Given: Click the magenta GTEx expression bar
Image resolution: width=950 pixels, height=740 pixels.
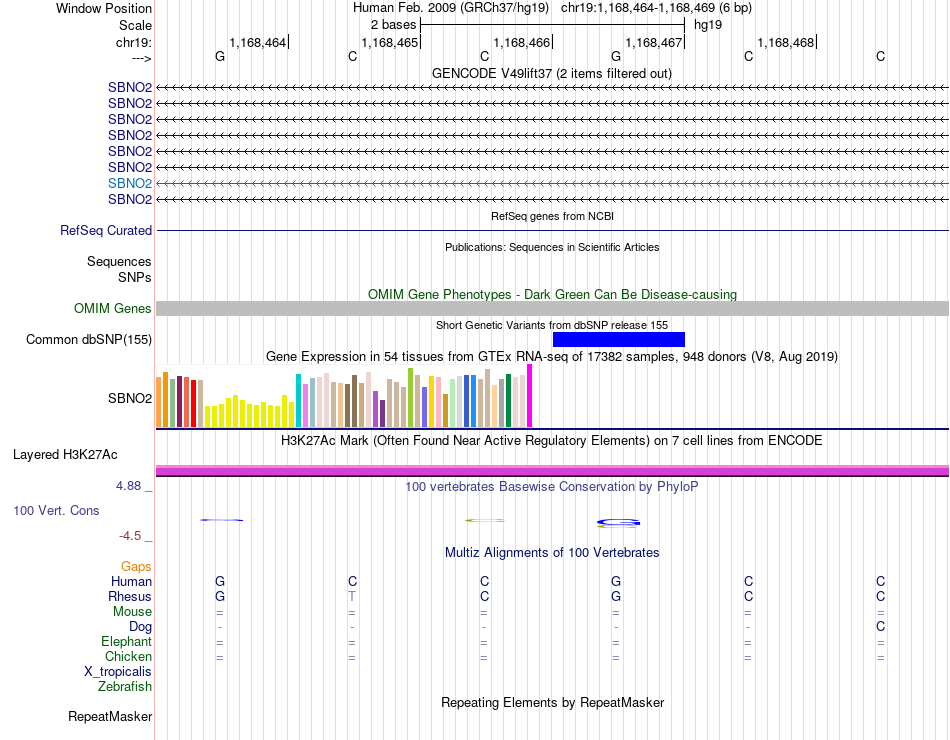Looking at the screenshot, I should pyautogui.click(x=530, y=396).
